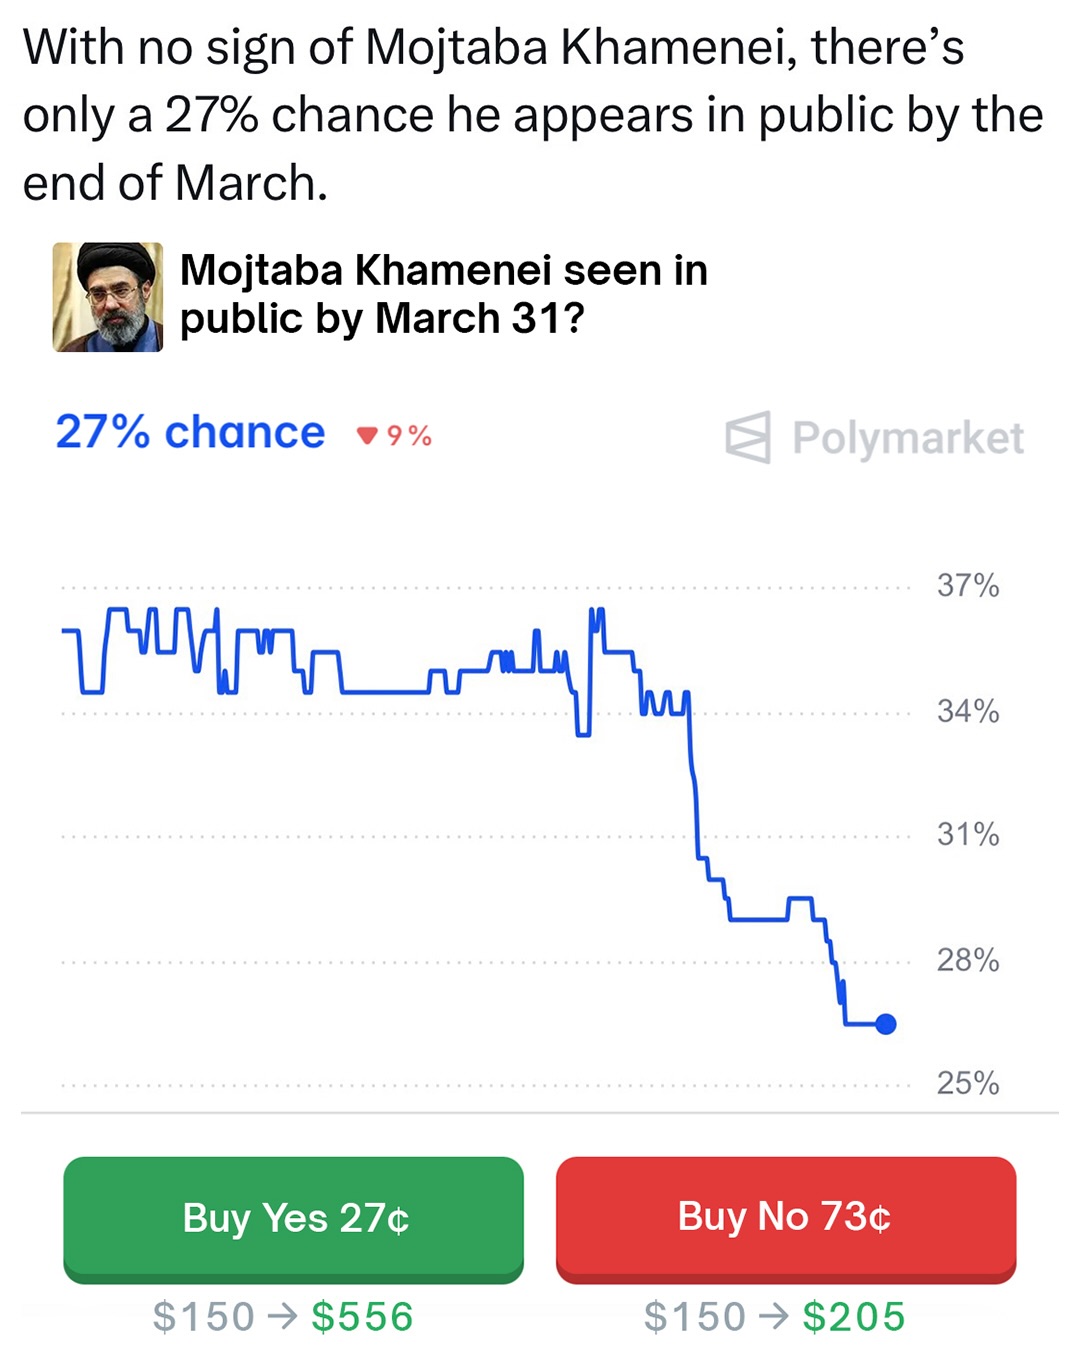Screen dimensions: 1080x1350
Task: Click the Polymarket wordmark text
Action: pyautogui.click(x=908, y=438)
